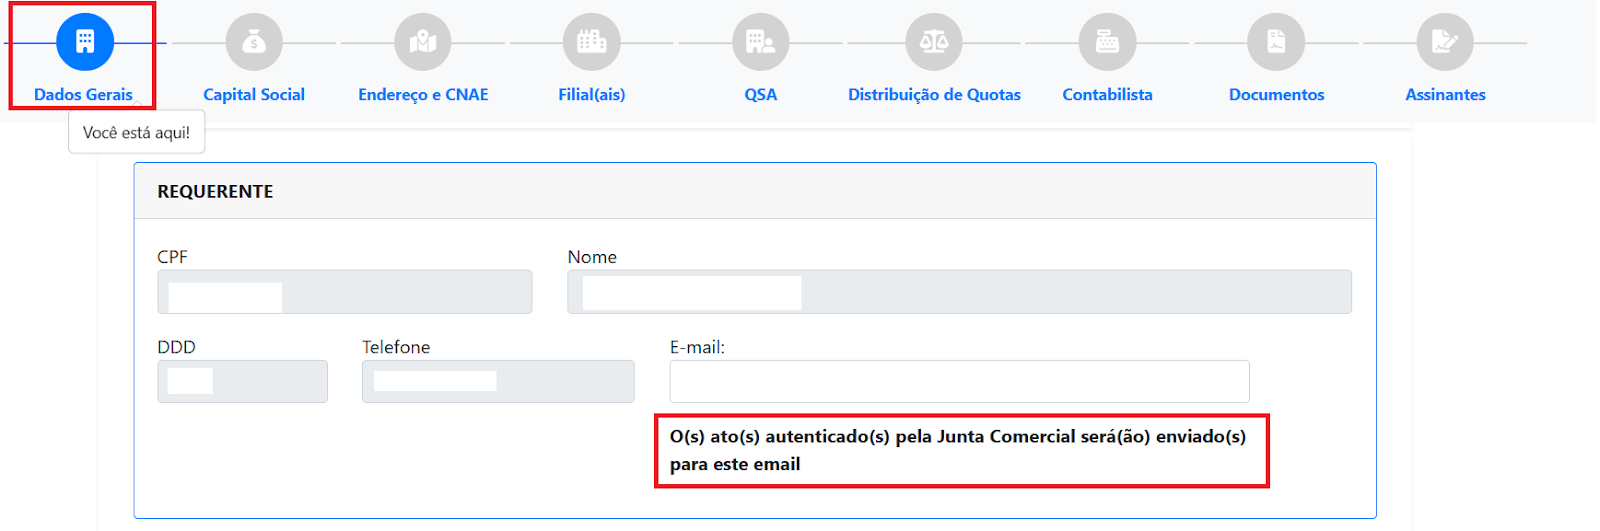
Task: Click the QSA partners icon
Action: [x=761, y=42]
